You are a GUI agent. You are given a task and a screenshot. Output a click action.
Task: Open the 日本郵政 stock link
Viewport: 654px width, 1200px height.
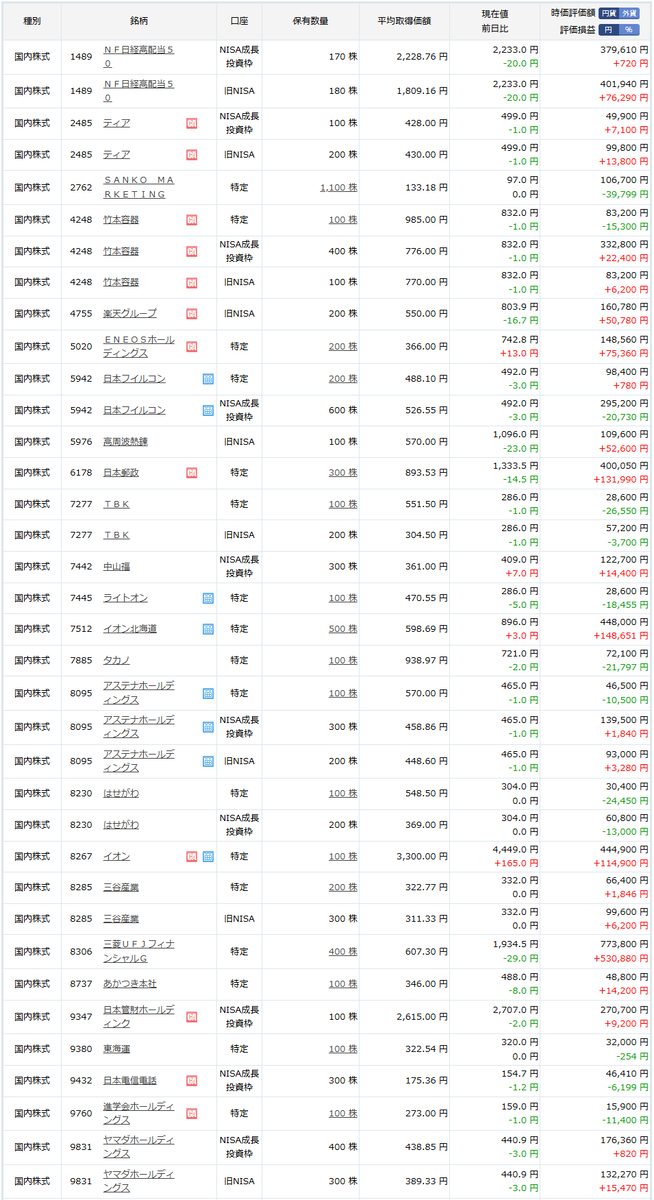point(121,472)
